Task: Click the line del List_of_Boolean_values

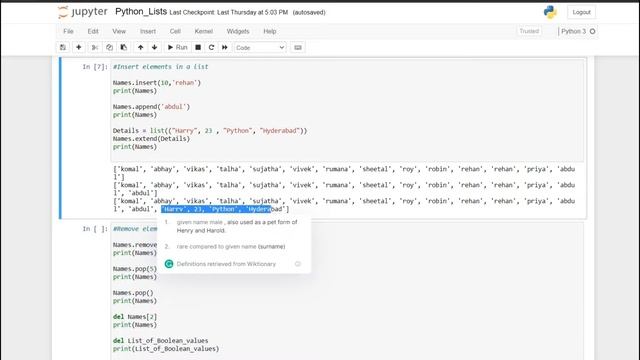Action: pyautogui.click(x=160, y=341)
